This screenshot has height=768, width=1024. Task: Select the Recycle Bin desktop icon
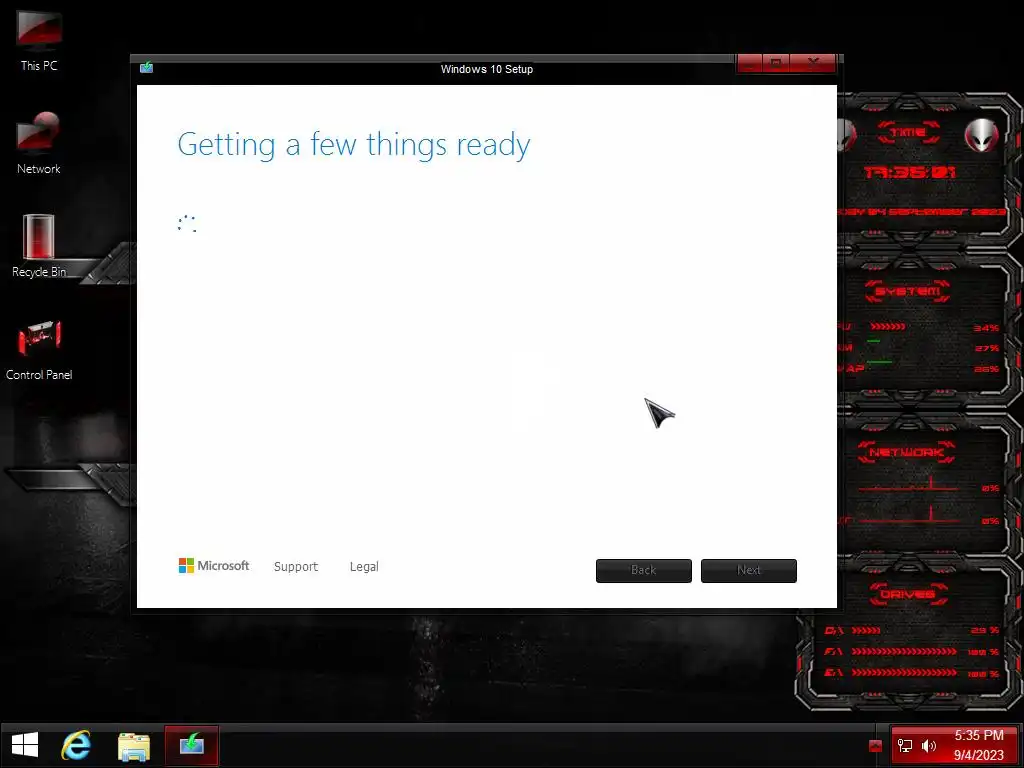click(39, 246)
